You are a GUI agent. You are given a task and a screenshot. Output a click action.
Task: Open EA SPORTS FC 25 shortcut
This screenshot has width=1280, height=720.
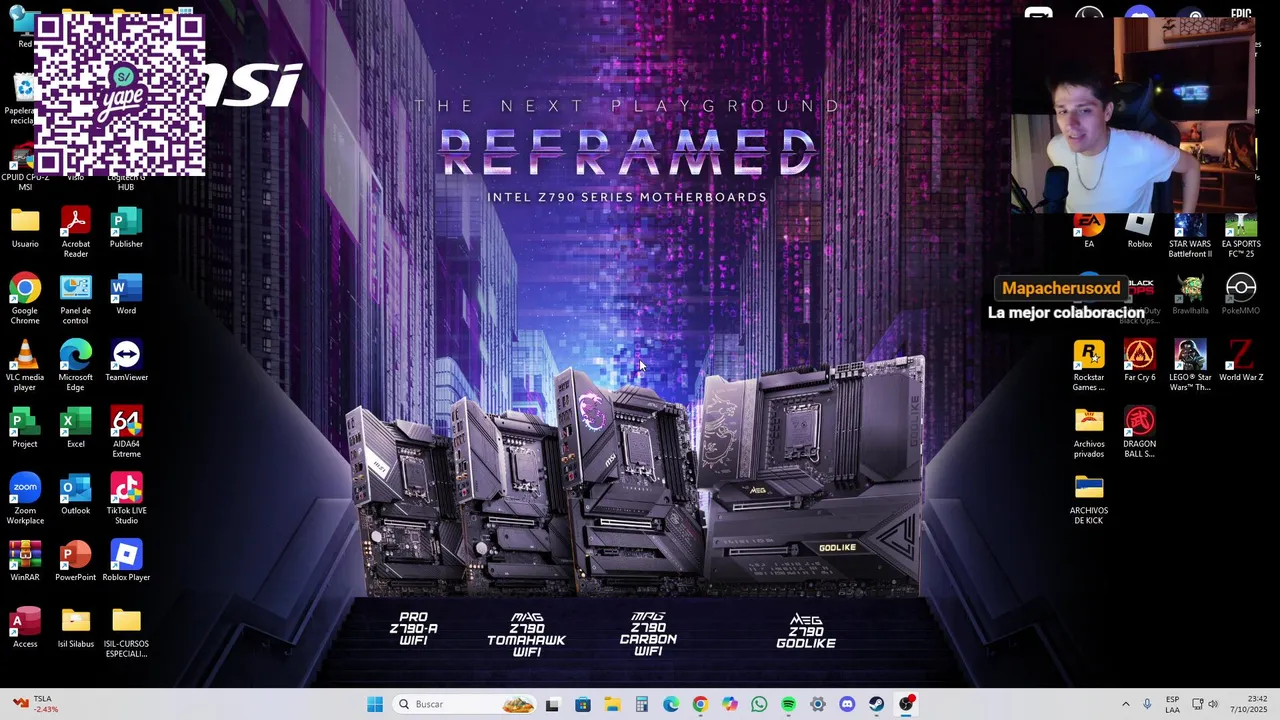point(1241,237)
